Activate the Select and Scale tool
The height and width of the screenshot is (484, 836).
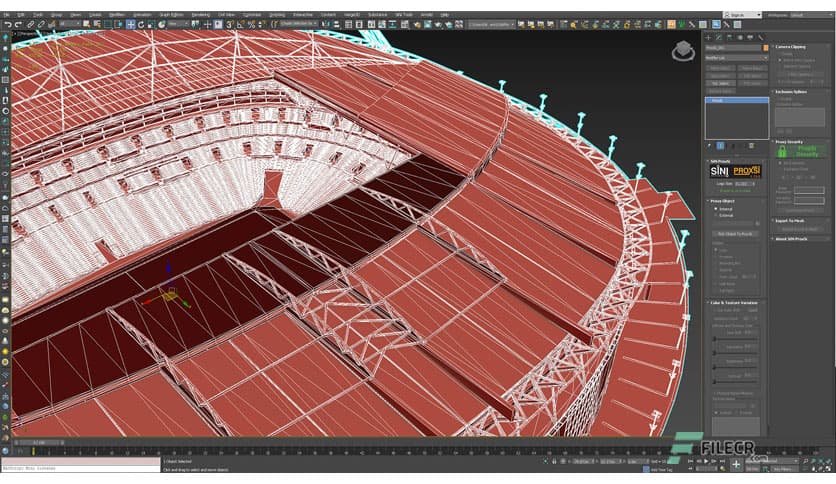pyautogui.click(x=151, y=25)
